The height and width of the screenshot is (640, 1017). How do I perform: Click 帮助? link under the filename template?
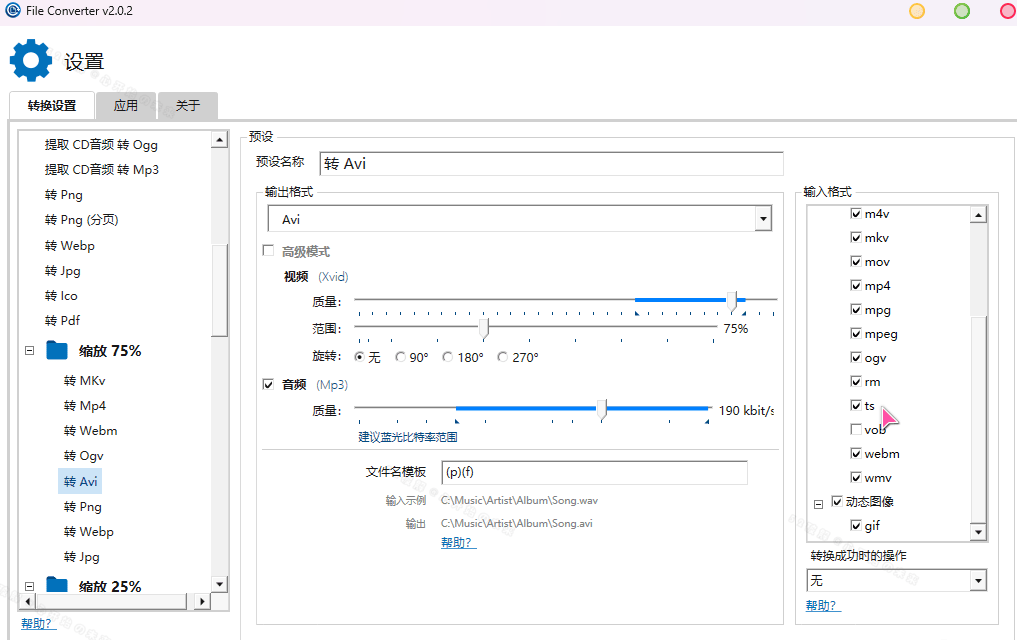[457, 543]
